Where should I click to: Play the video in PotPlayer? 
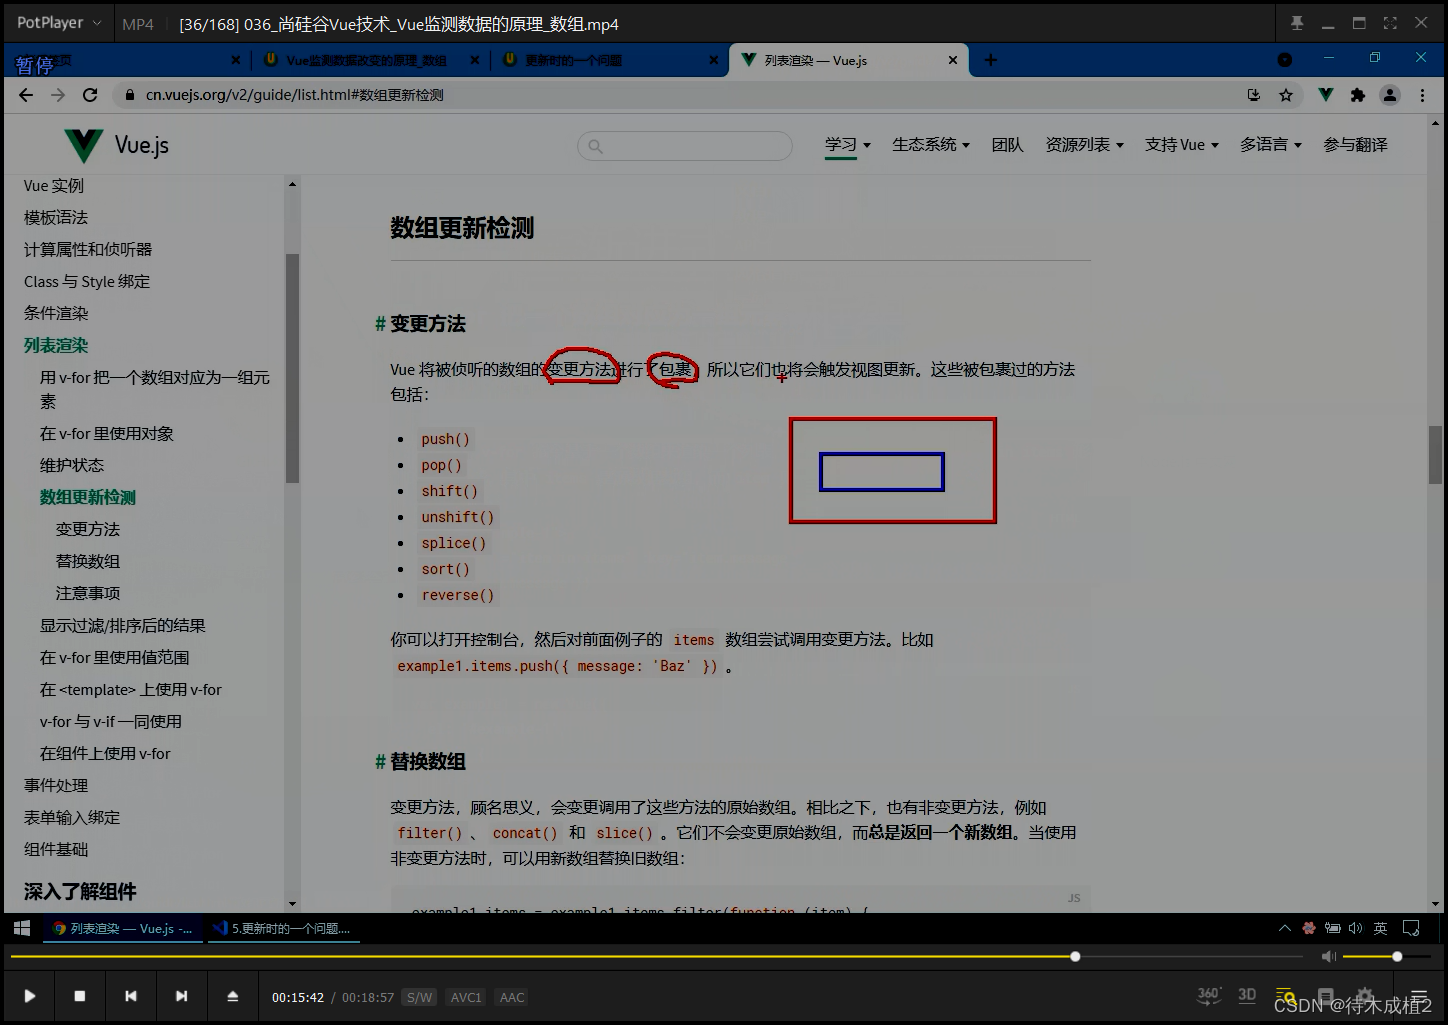tap(29, 996)
